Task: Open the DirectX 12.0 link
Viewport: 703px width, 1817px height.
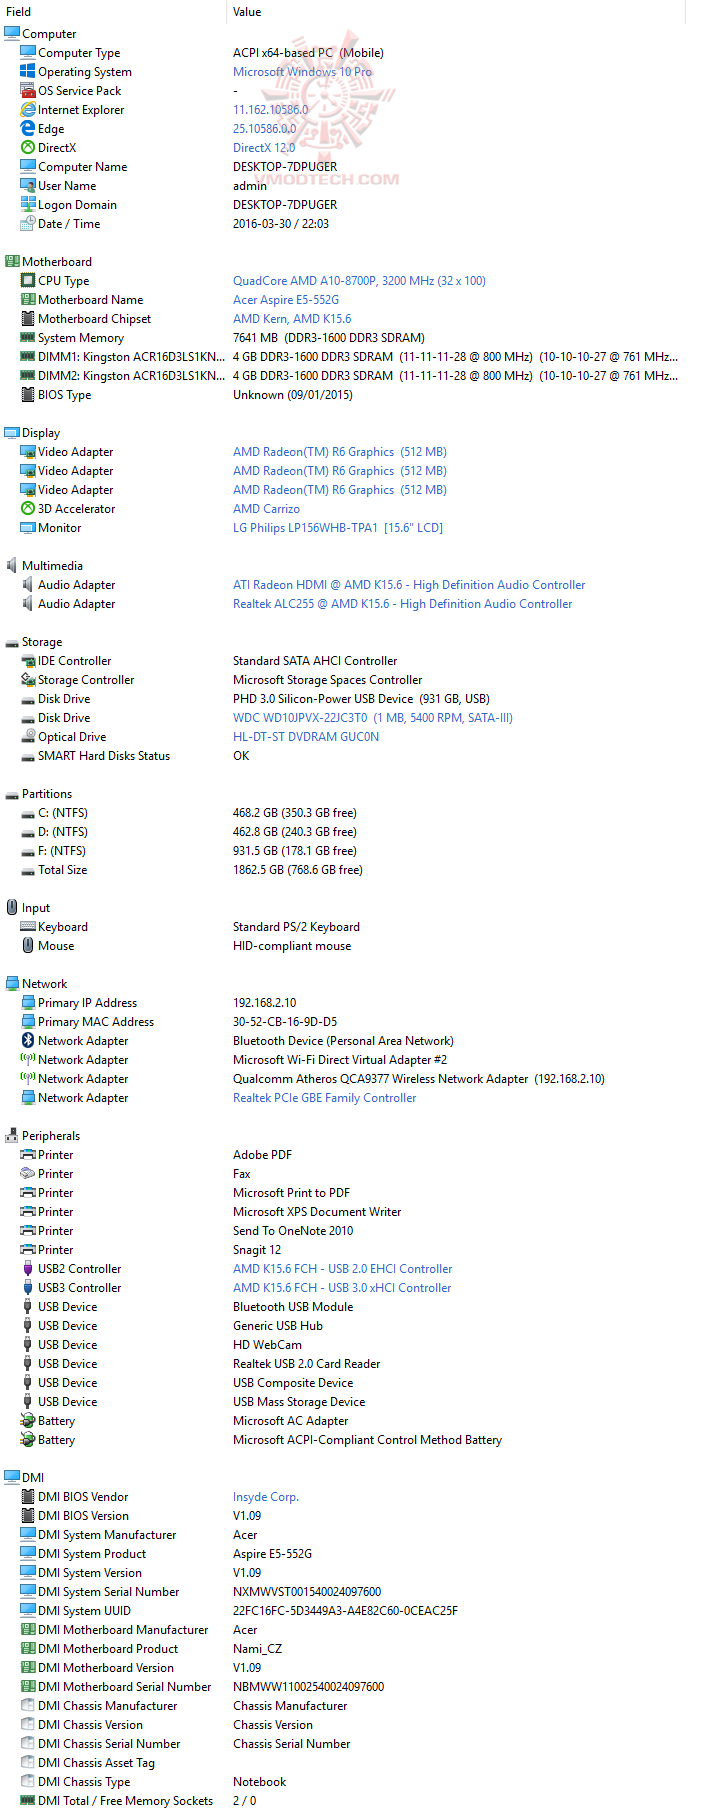Action: (x=264, y=147)
